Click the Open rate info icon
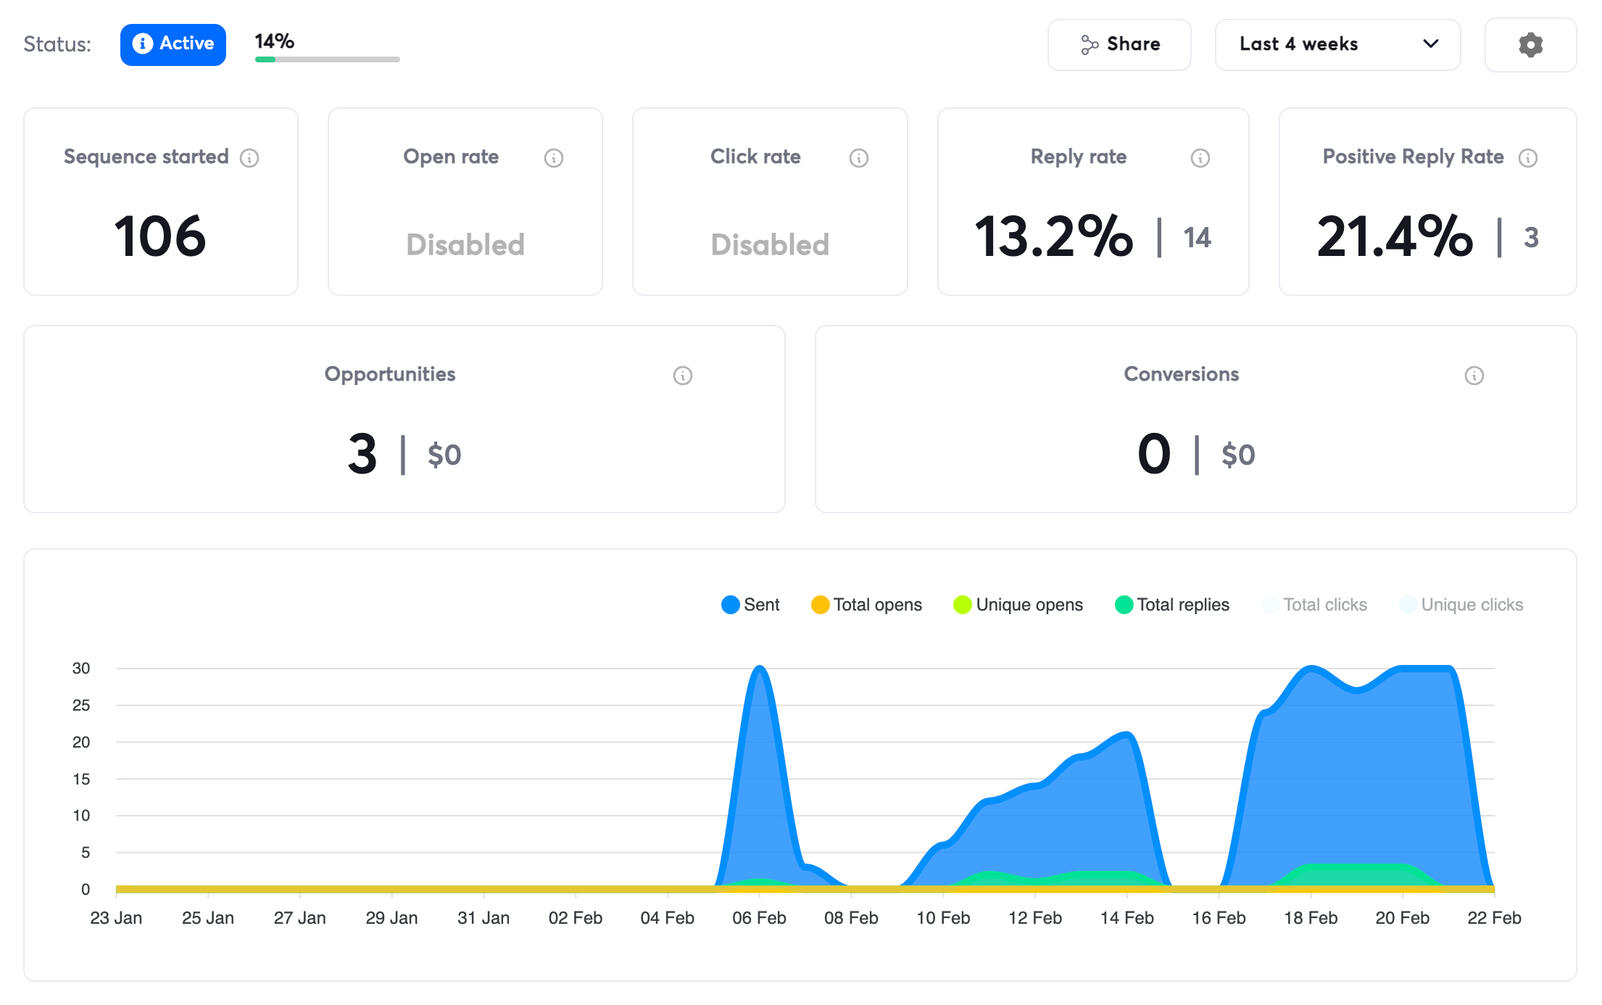This screenshot has width=1602, height=1005. tap(553, 158)
